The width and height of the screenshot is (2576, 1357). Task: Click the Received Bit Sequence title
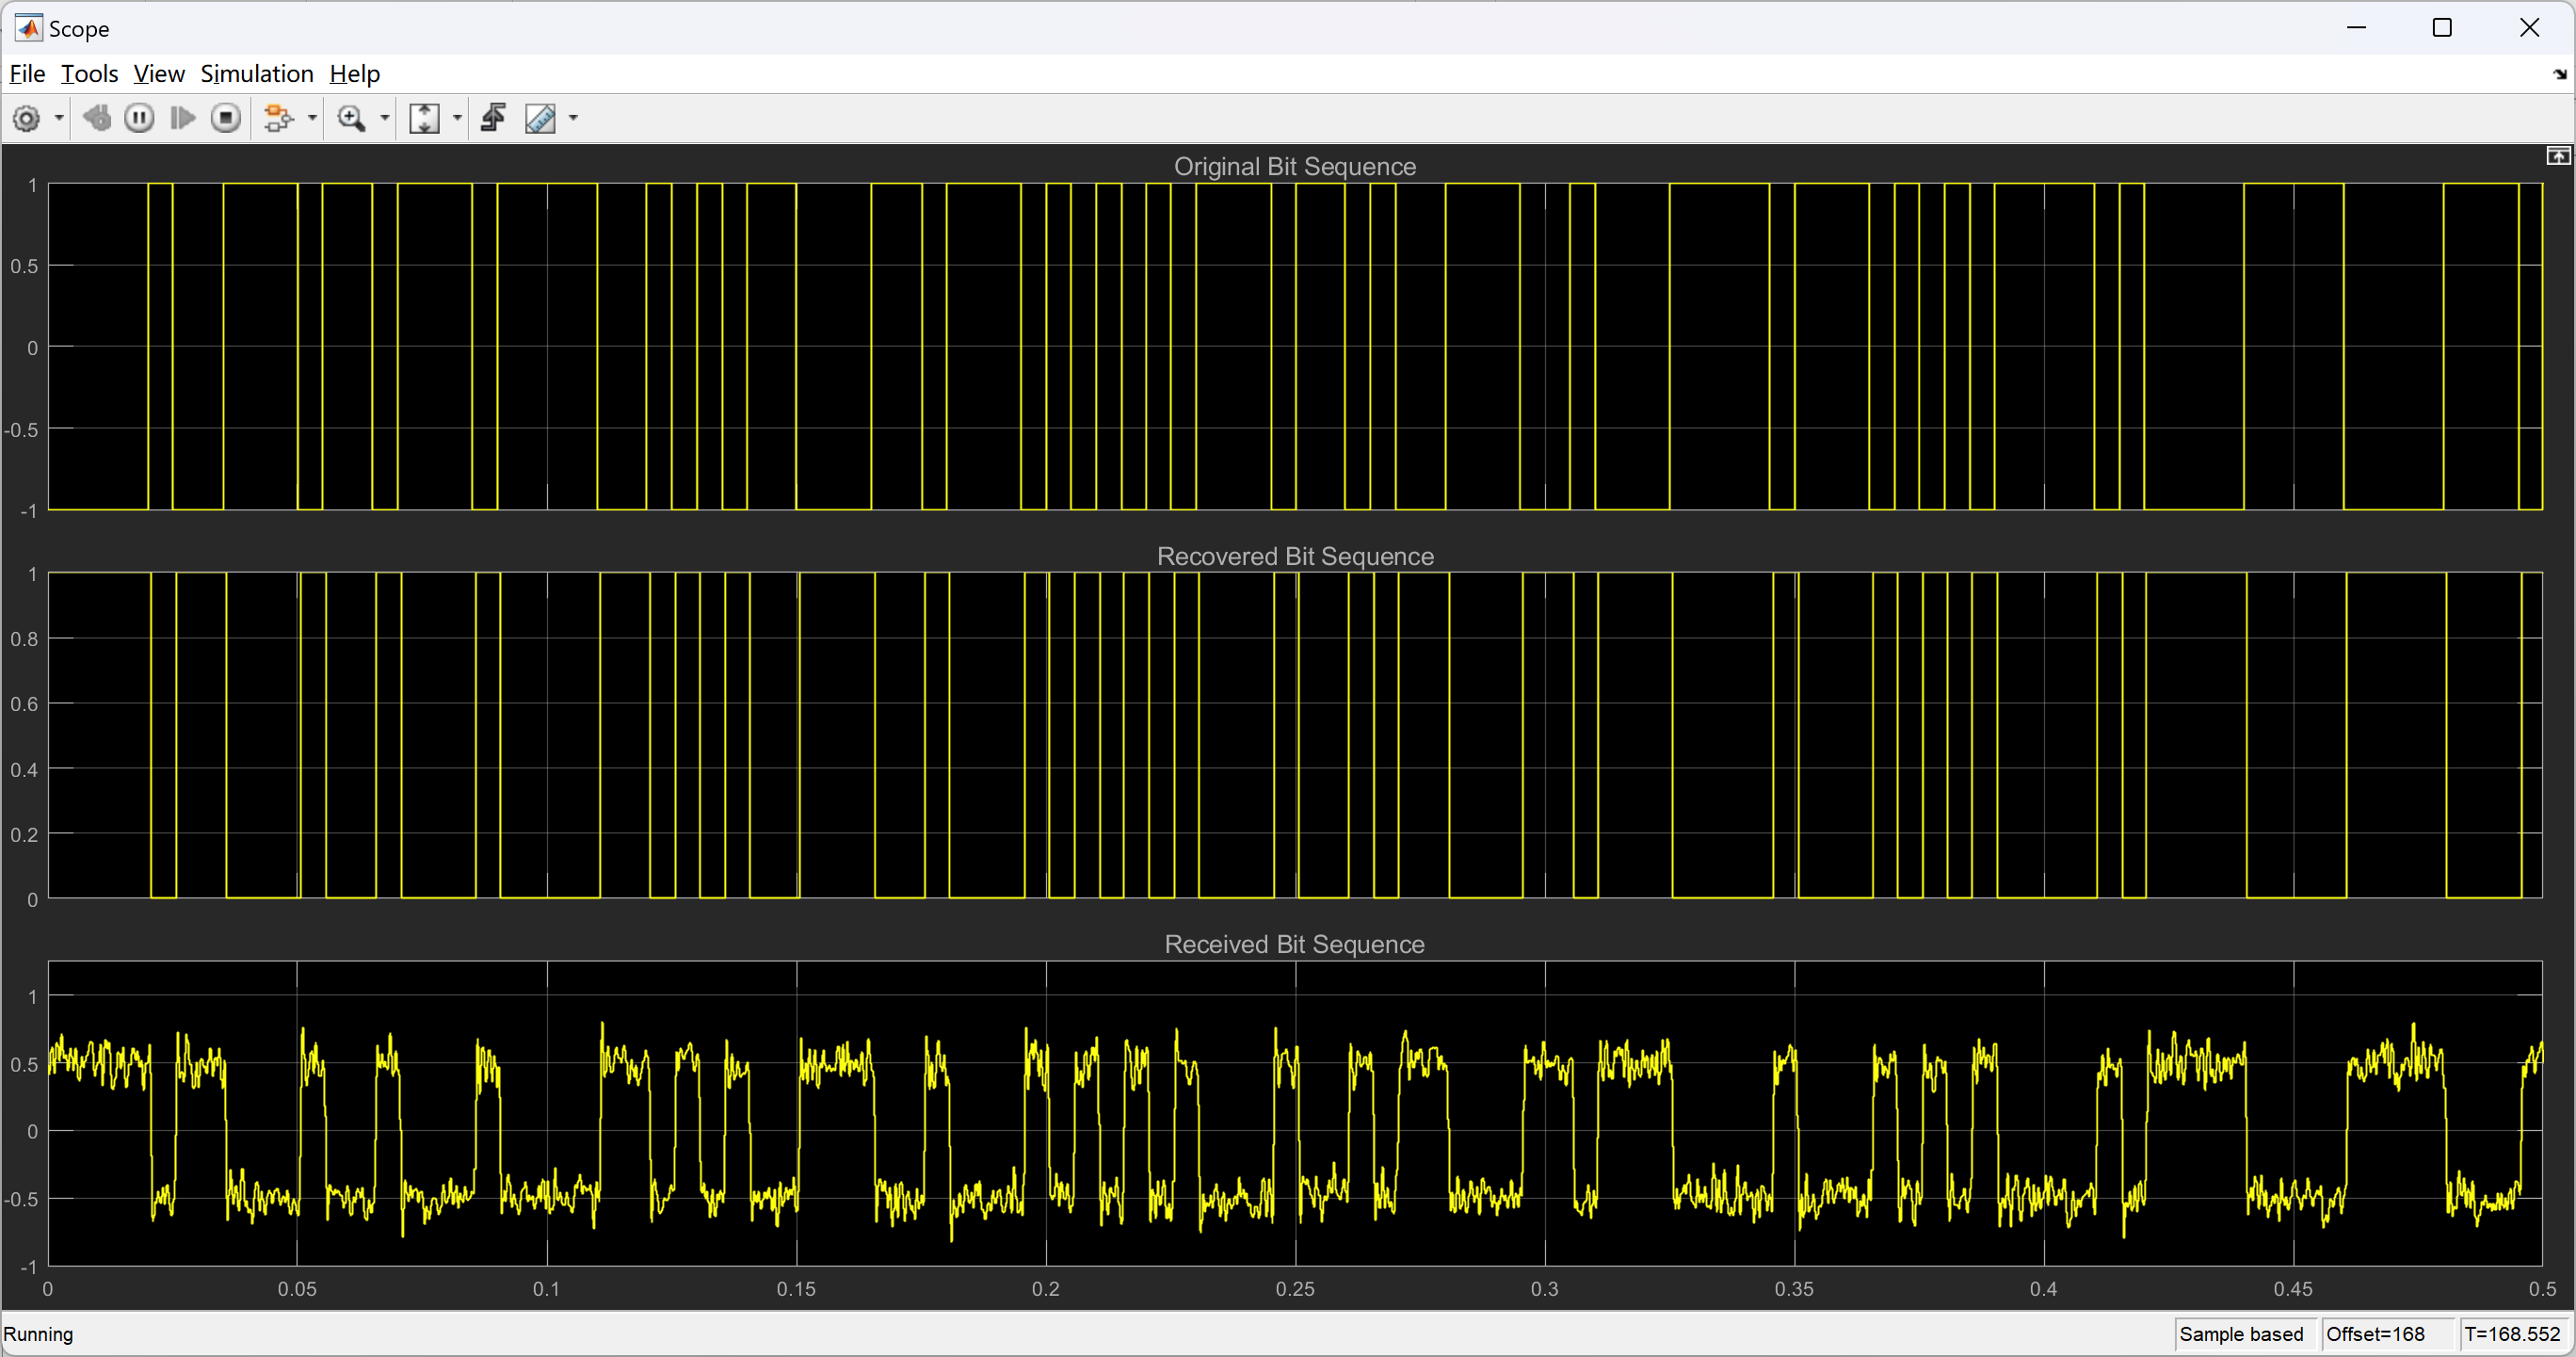pyautogui.click(x=1294, y=944)
